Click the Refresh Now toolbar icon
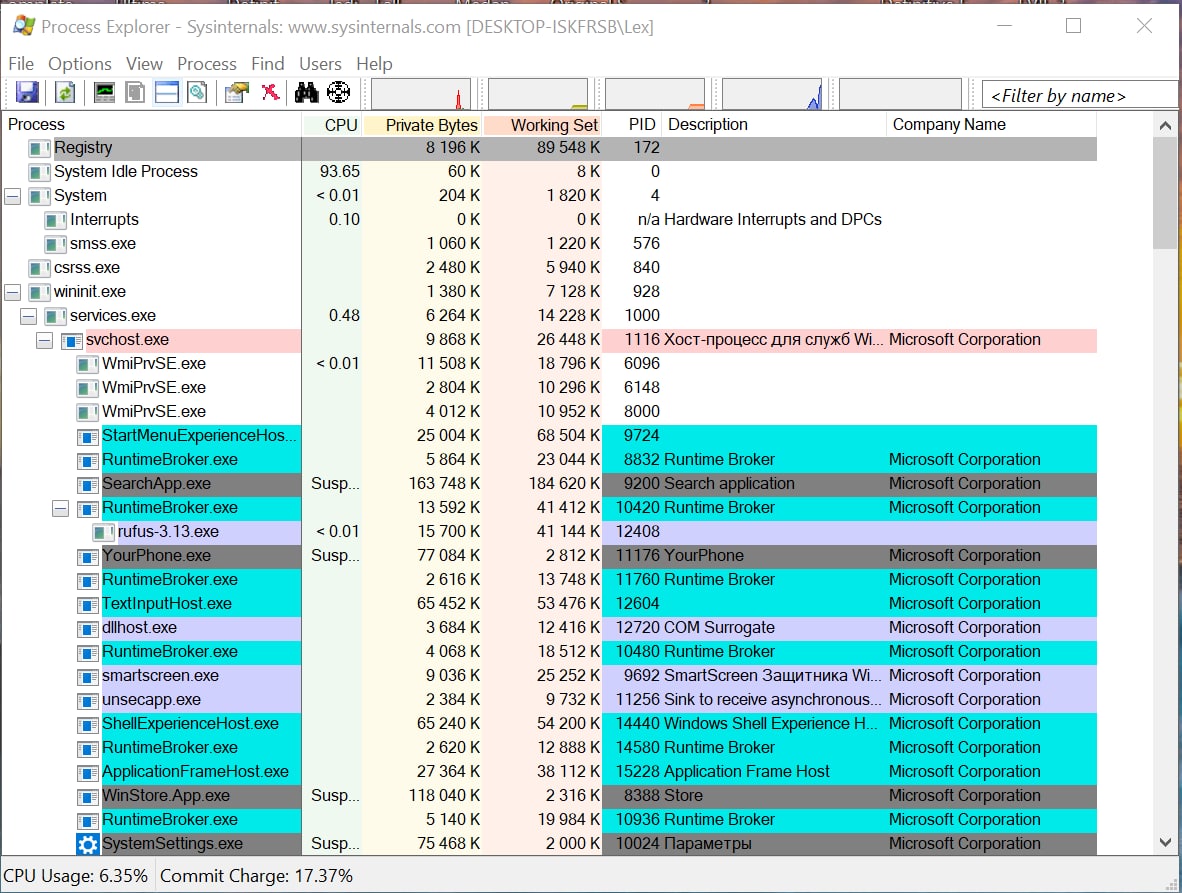1182x893 pixels. click(x=65, y=93)
